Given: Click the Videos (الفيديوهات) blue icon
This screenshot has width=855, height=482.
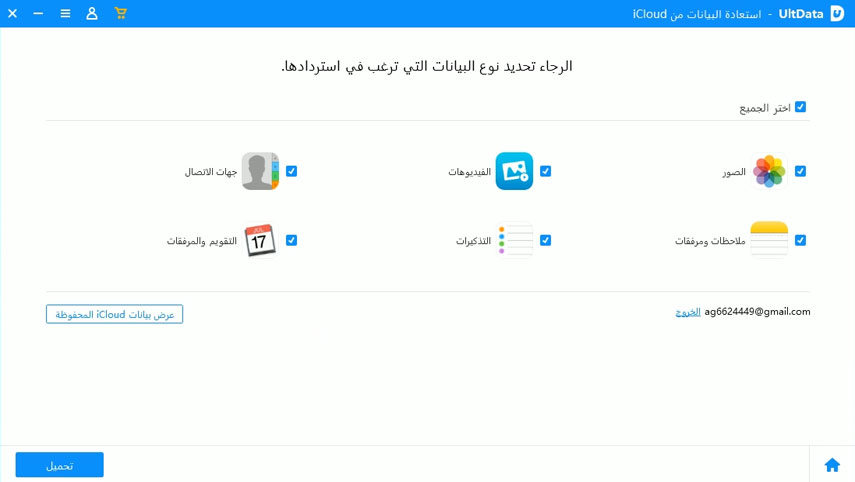Looking at the screenshot, I should (x=514, y=171).
